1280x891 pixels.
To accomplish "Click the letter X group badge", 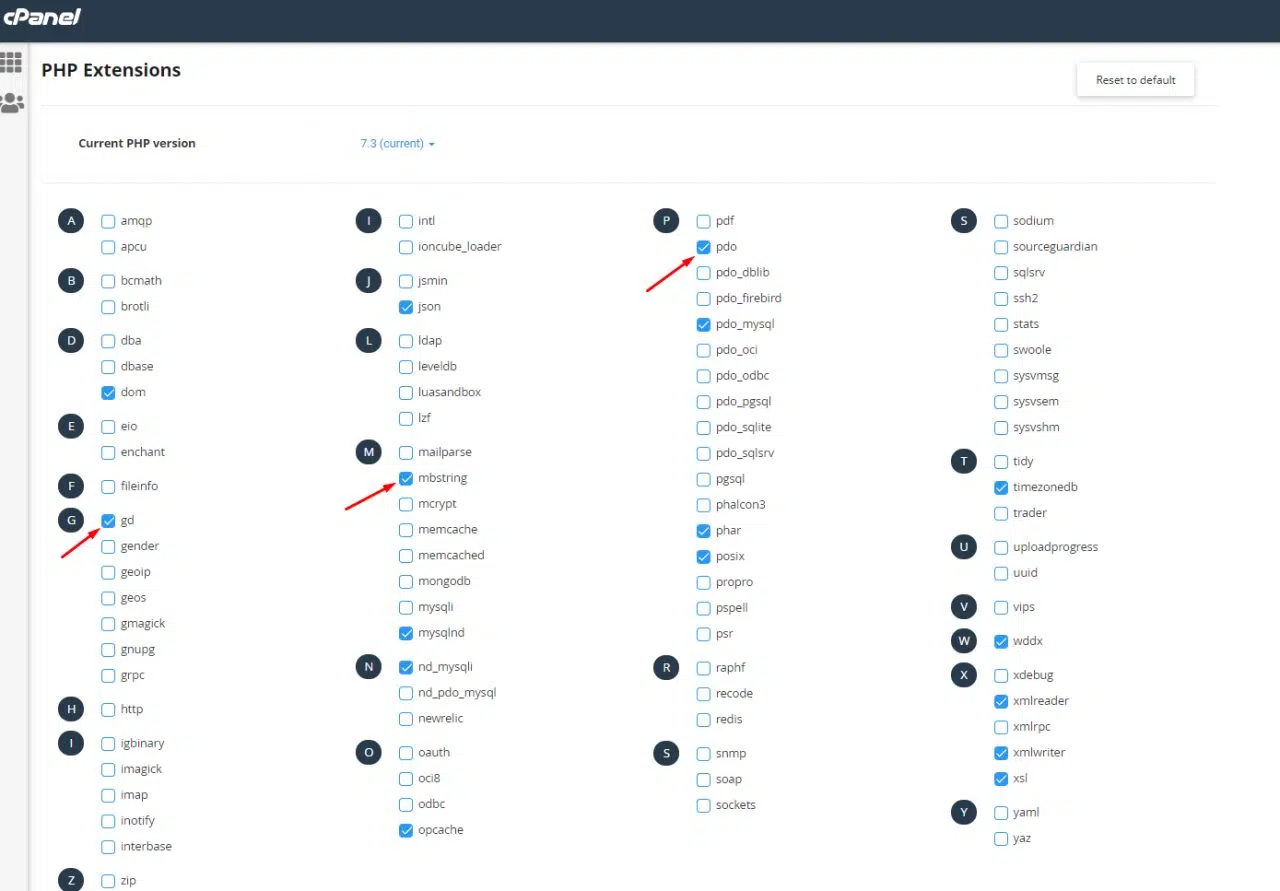I will tap(964, 675).
